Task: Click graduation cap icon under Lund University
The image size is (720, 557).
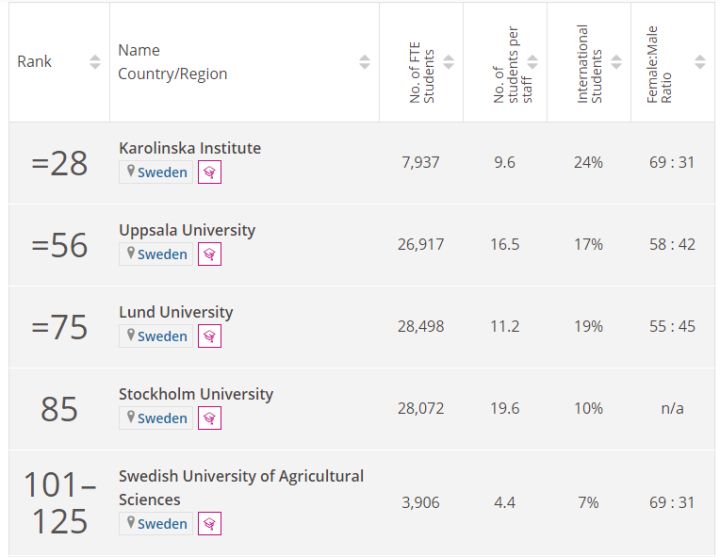Action: pos(209,336)
